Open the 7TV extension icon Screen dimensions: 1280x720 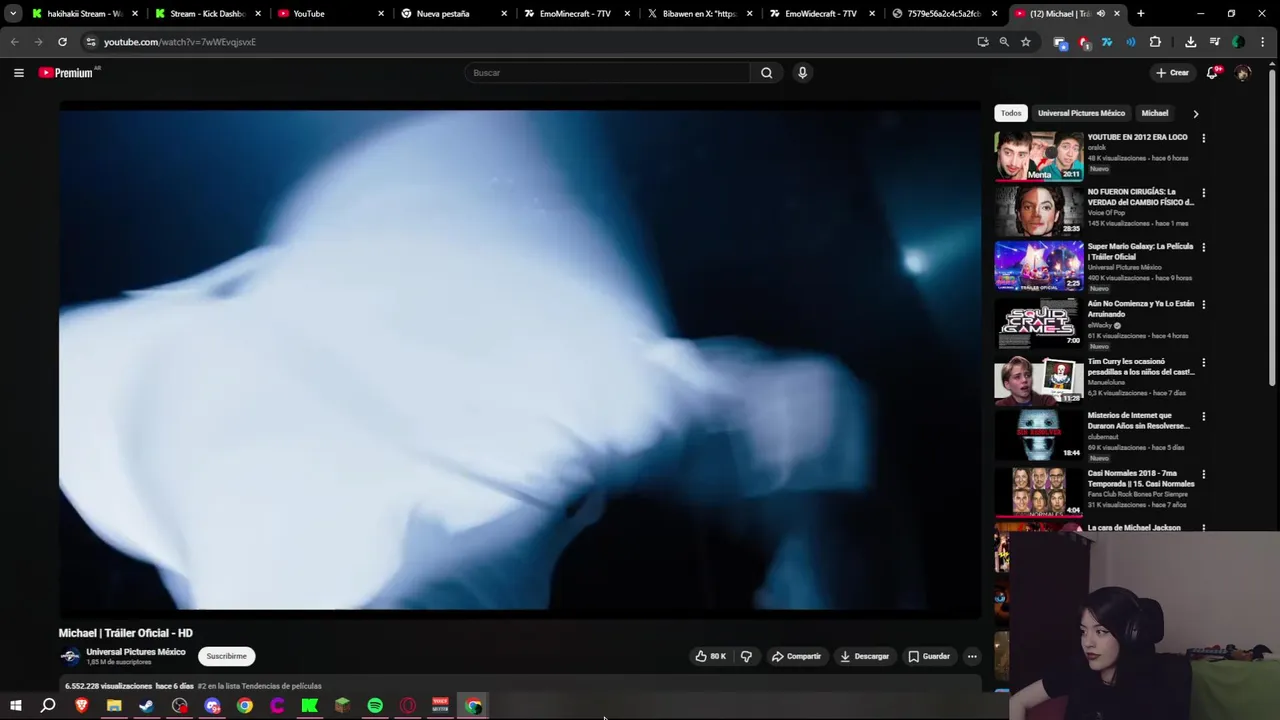(1107, 42)
